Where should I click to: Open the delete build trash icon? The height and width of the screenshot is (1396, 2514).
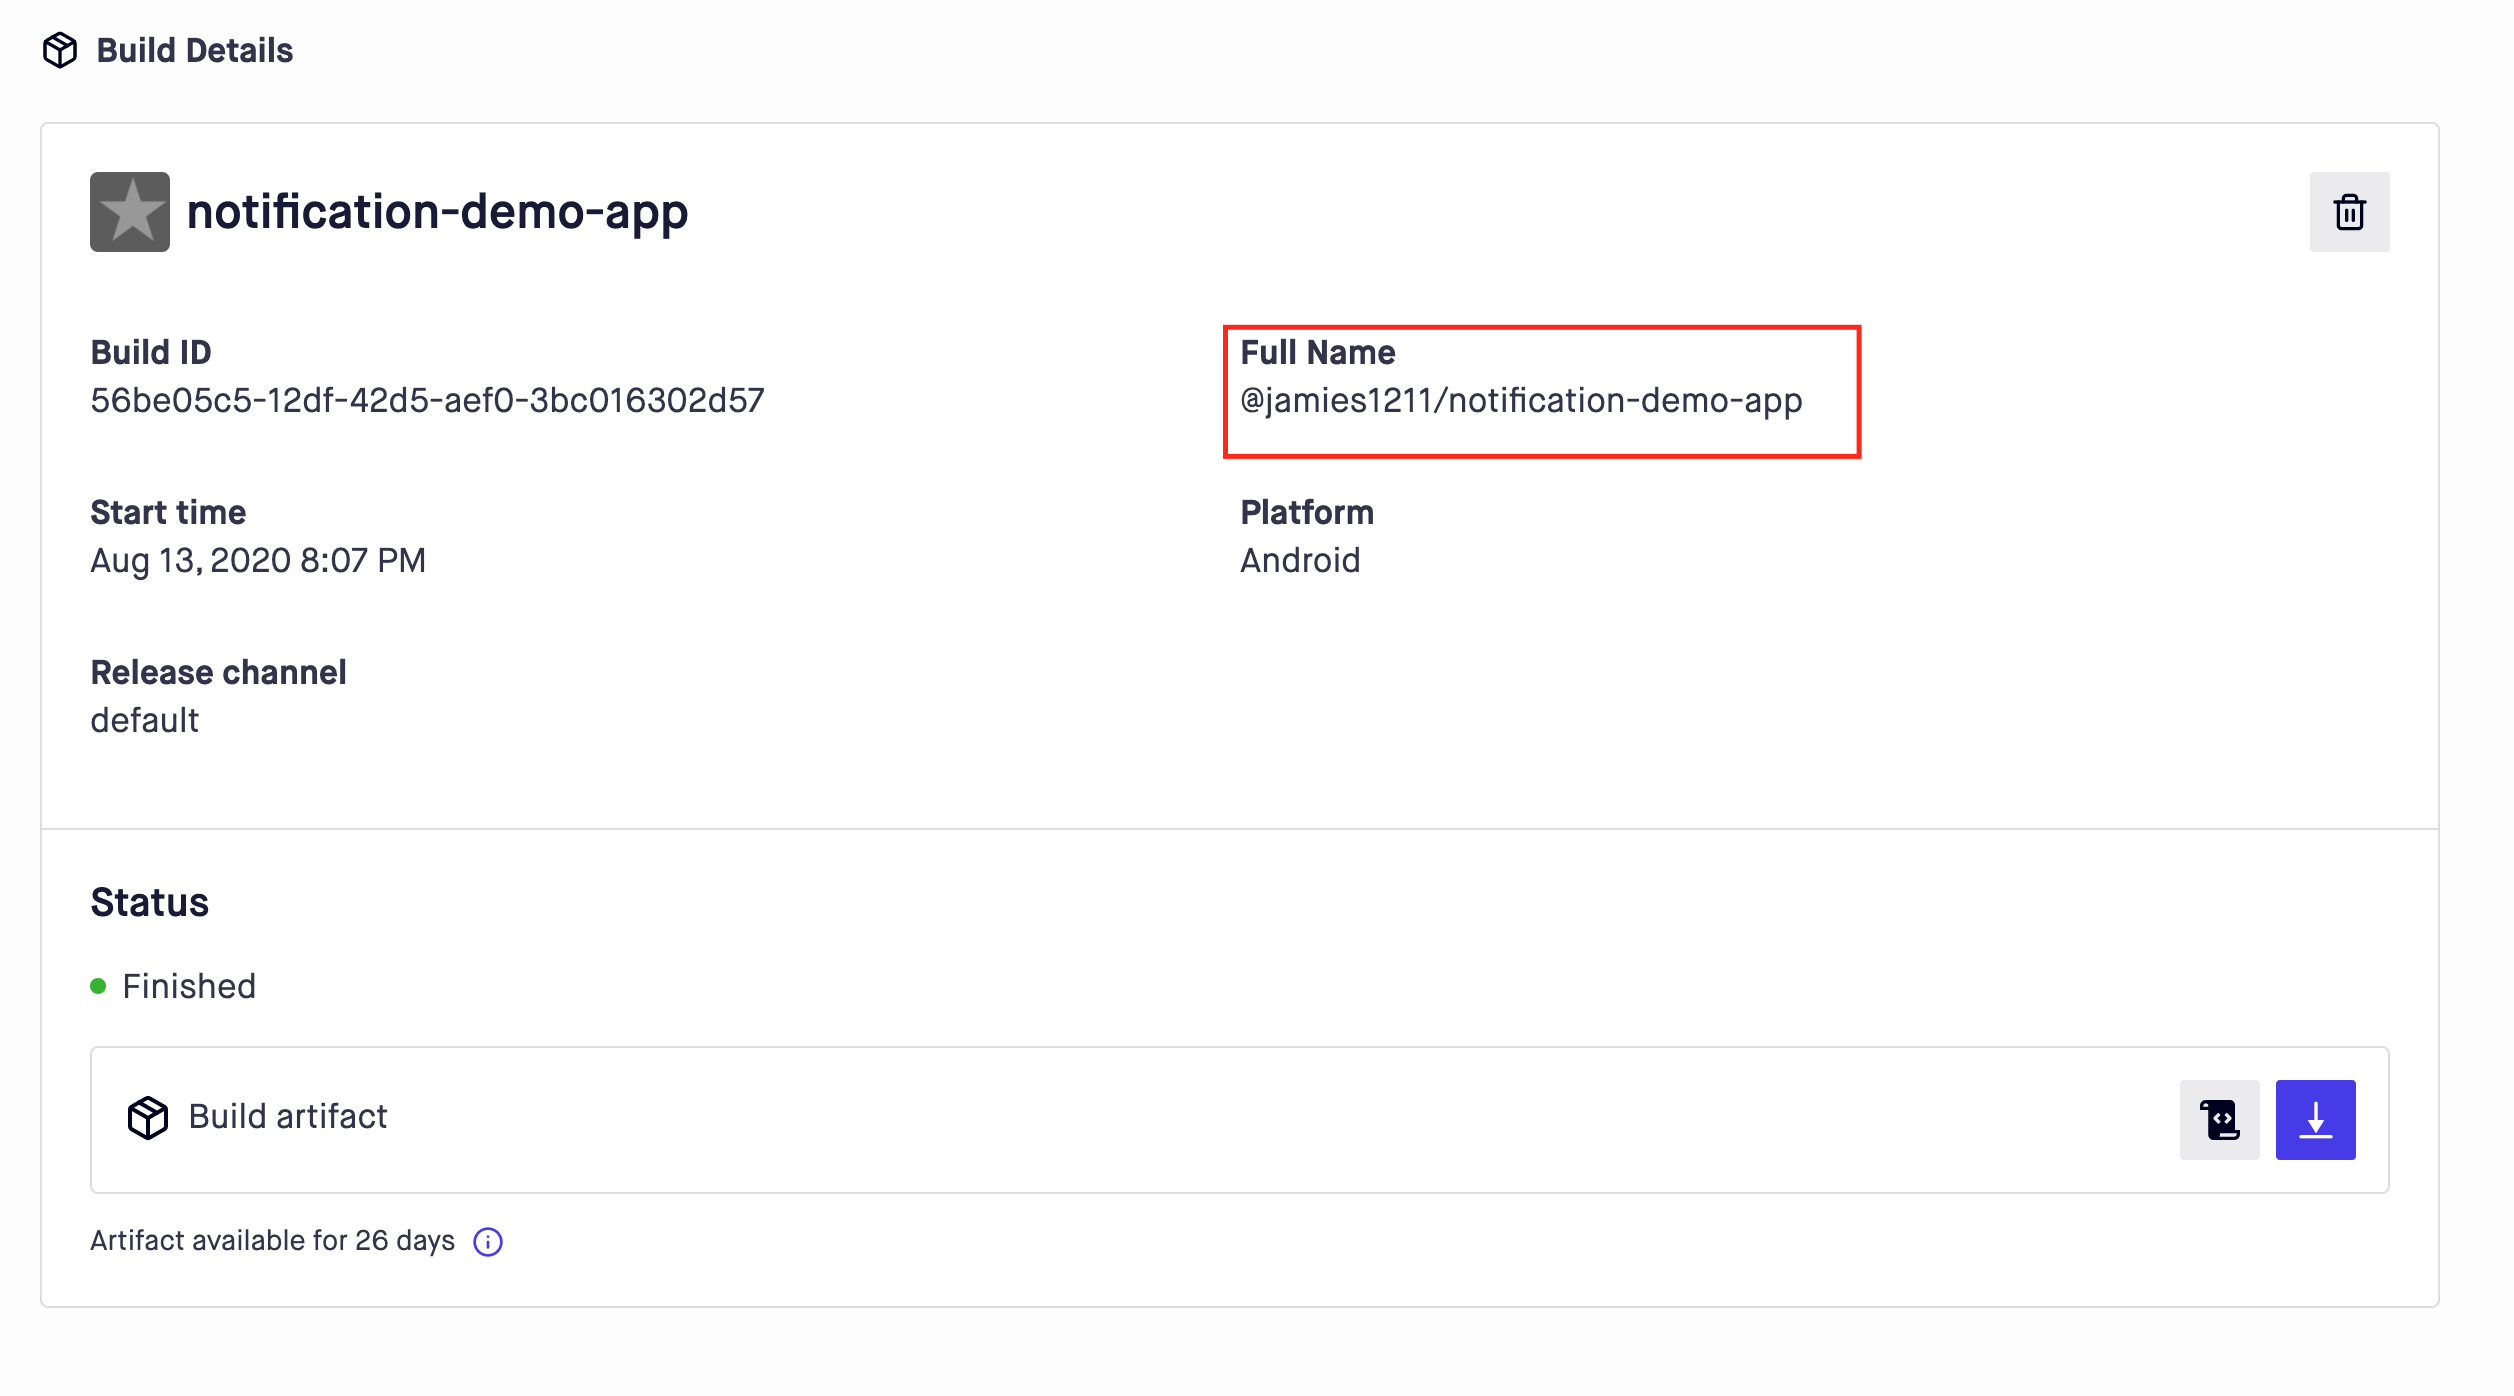(2349, 211)
